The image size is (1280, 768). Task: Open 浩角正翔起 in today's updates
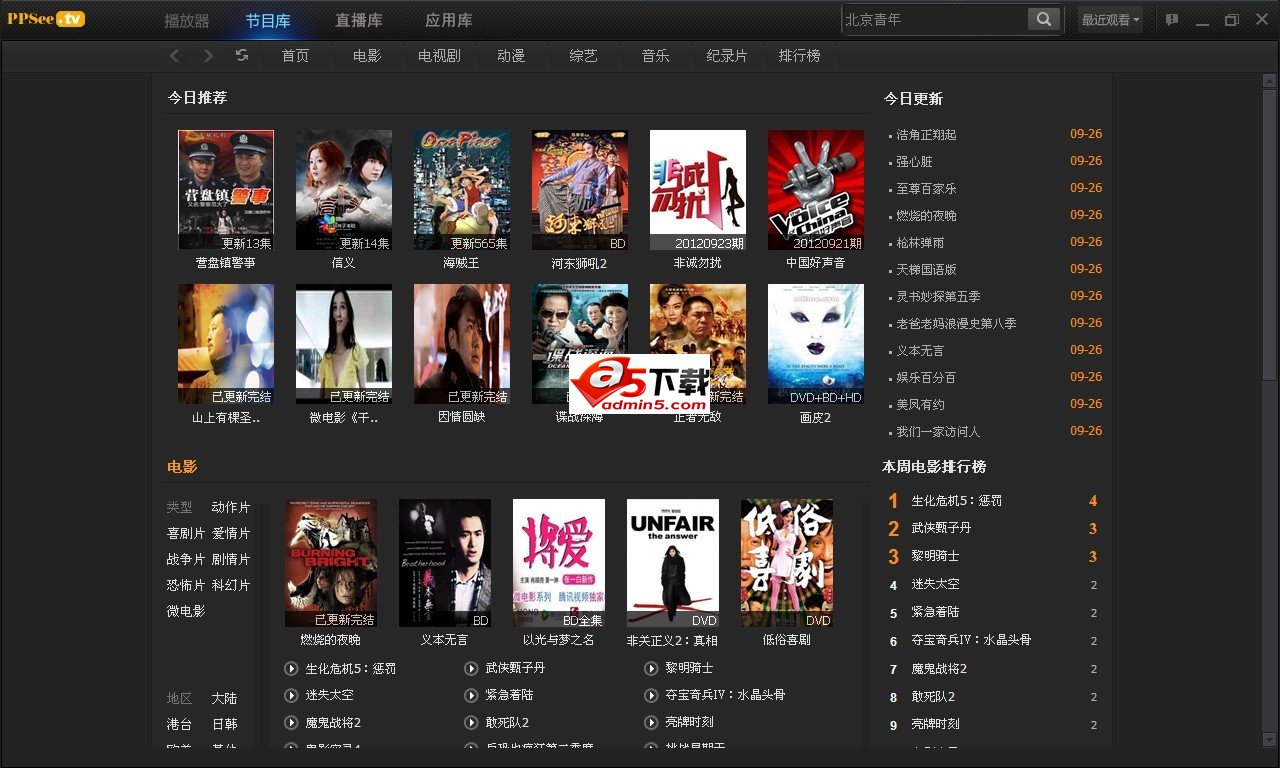[x=926, y=134]
